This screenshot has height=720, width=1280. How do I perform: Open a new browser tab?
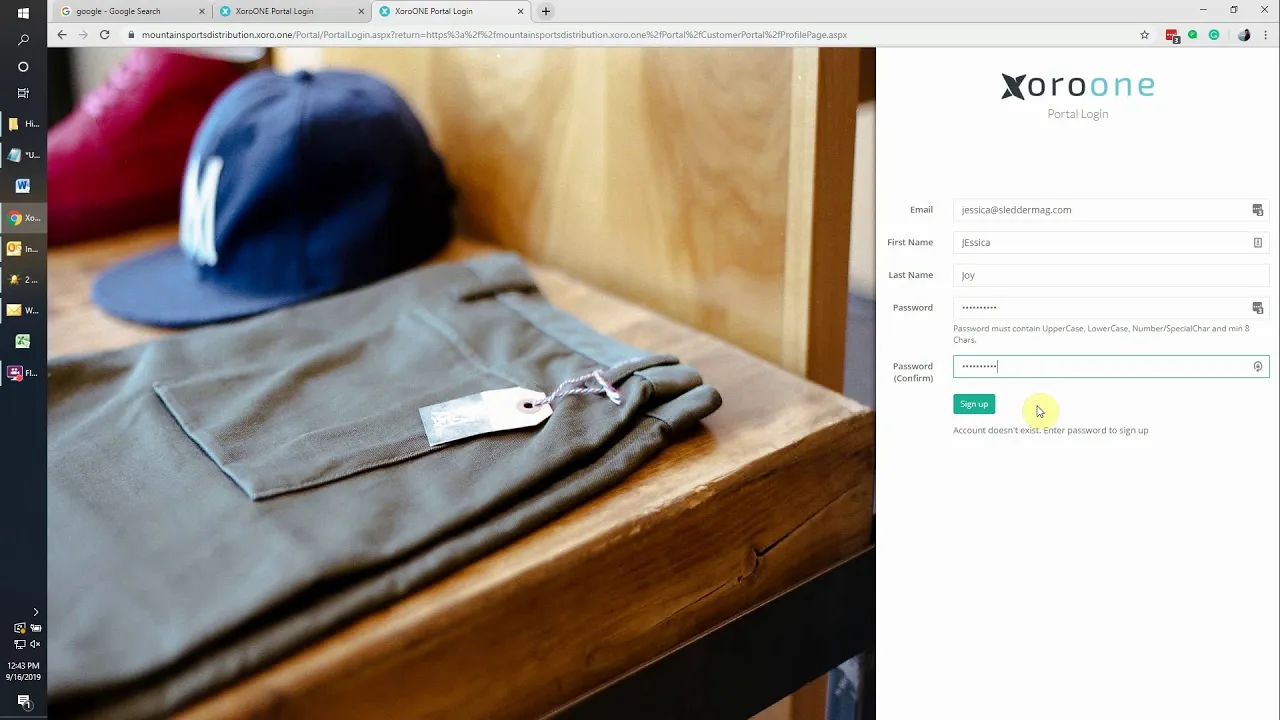pyautogui.click(x=545, y=11)
